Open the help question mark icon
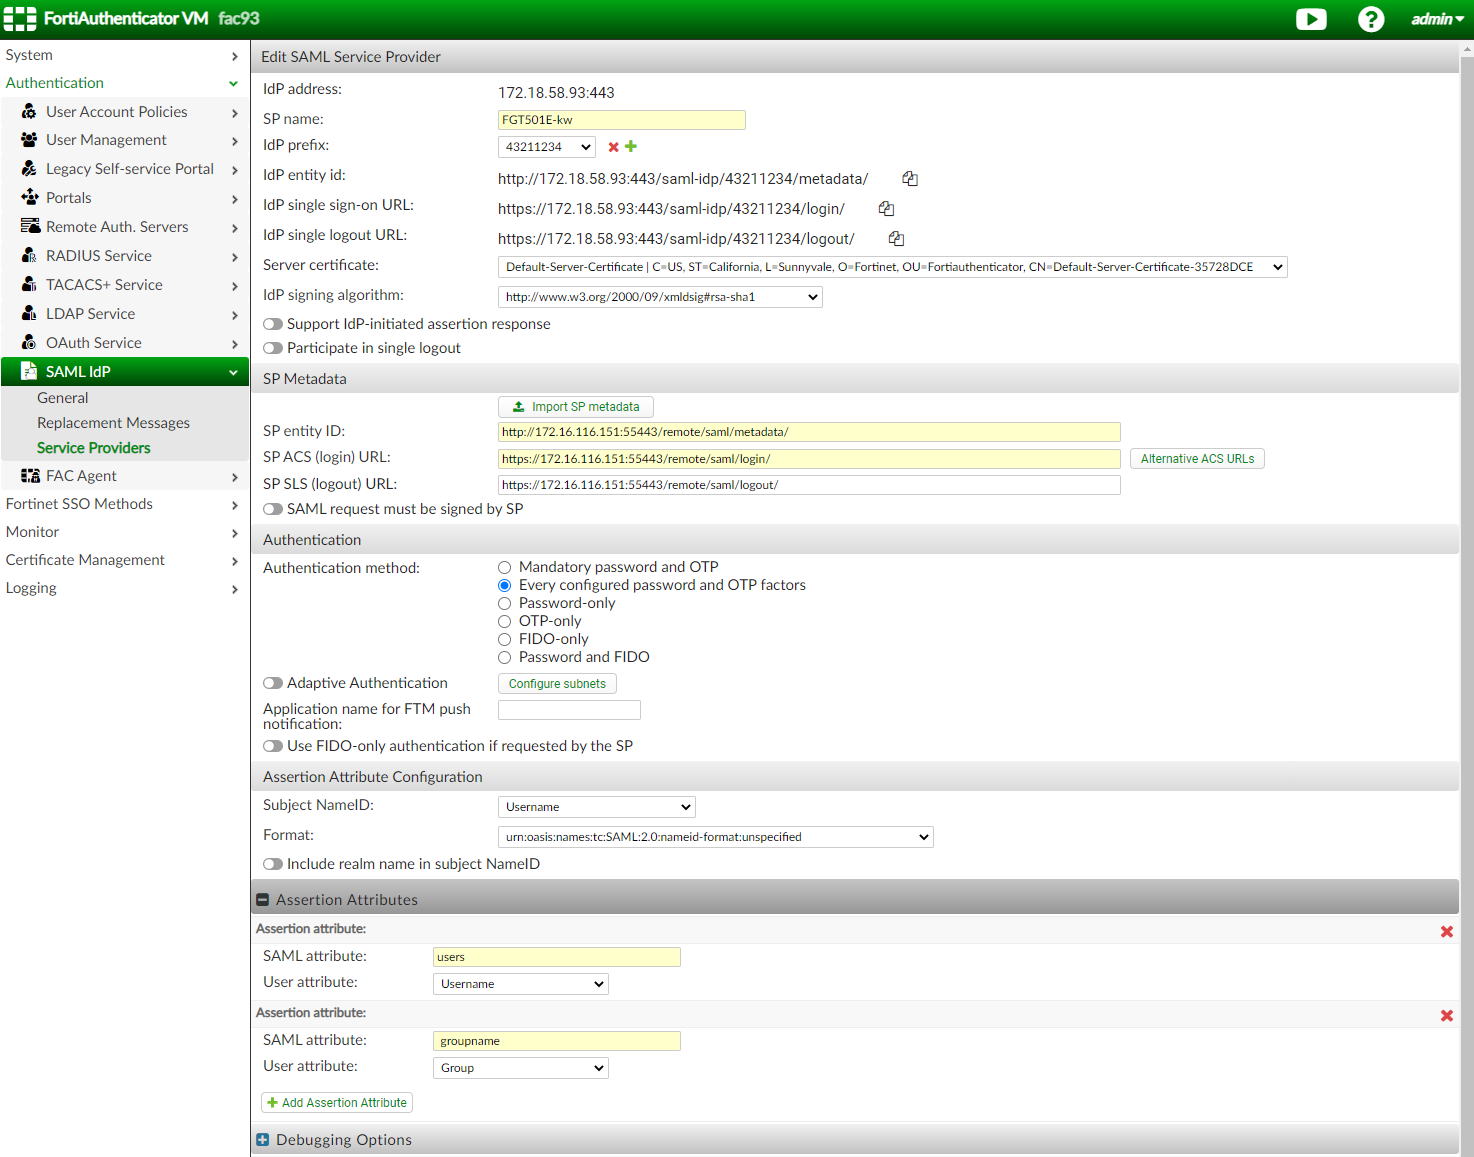Viewport: 1474px width, 1157px height. click(1371, 19)
